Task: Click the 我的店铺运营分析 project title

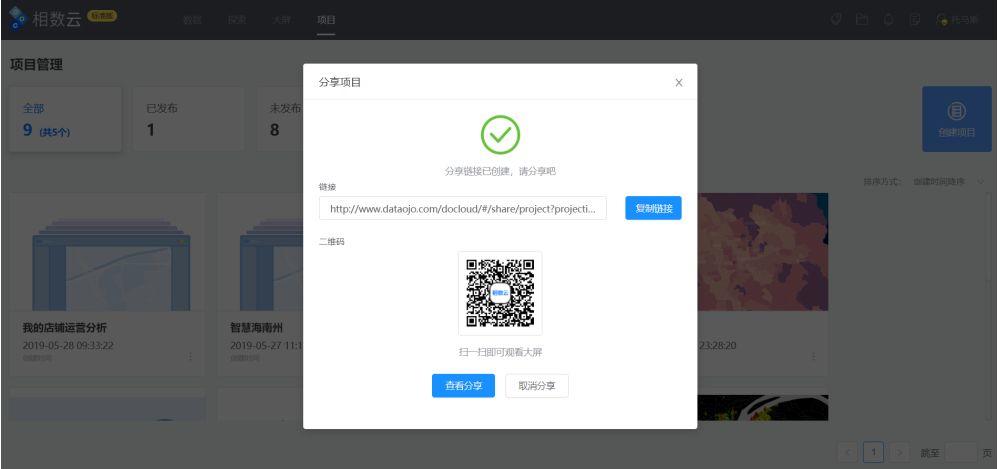Action: pyautogui.click(x=65, y=328)
